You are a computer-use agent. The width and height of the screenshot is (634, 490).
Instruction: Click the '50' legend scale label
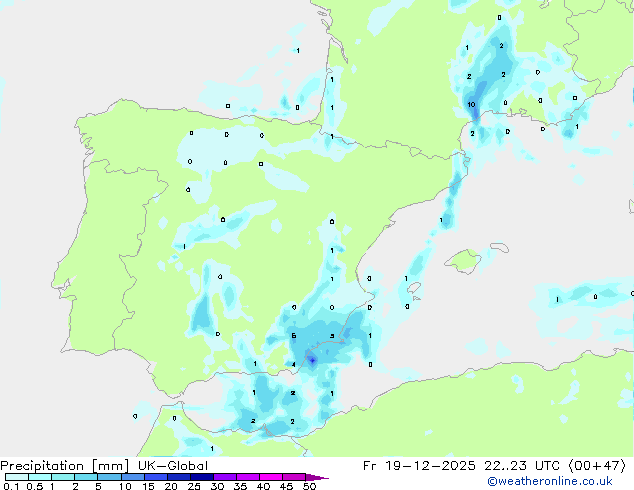pyautogui.click(x=309, y=486)
